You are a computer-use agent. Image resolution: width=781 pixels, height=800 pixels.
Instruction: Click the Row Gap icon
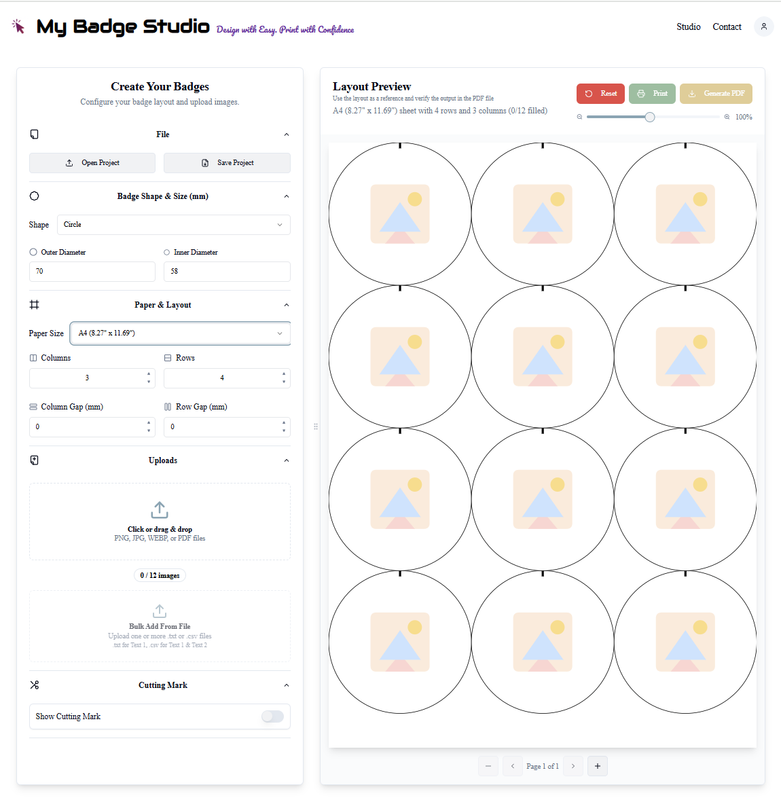point(167,407)
